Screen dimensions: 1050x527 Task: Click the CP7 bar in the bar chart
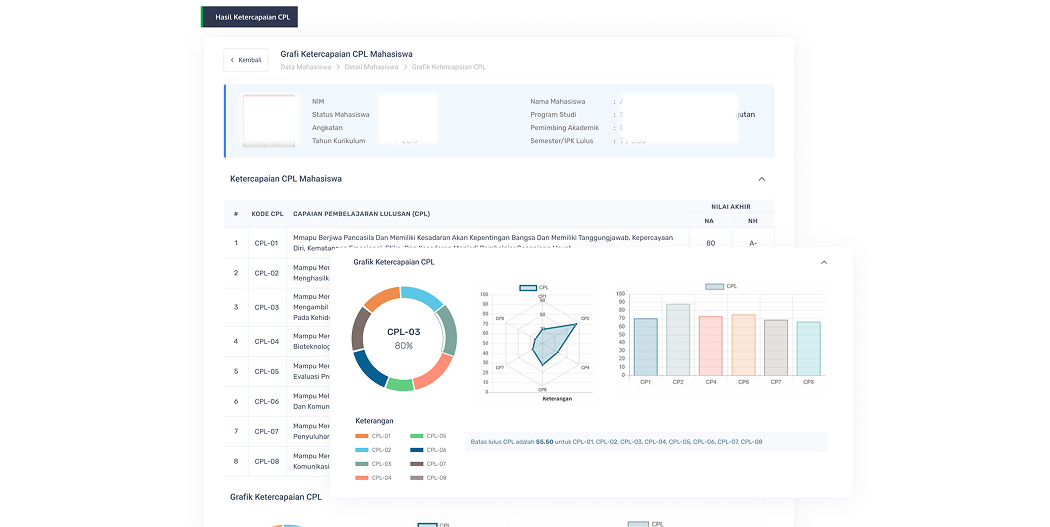[775, 348]
